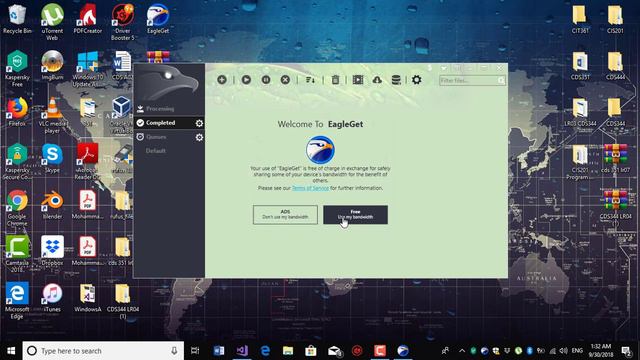Click the EagleGet window dropdown arrow menu
The width and height of the screenshot is (640, 360).
tap(444, 68)
